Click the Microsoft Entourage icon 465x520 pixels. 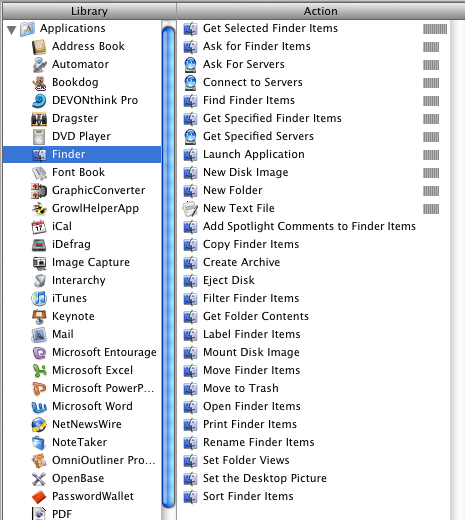39,353
